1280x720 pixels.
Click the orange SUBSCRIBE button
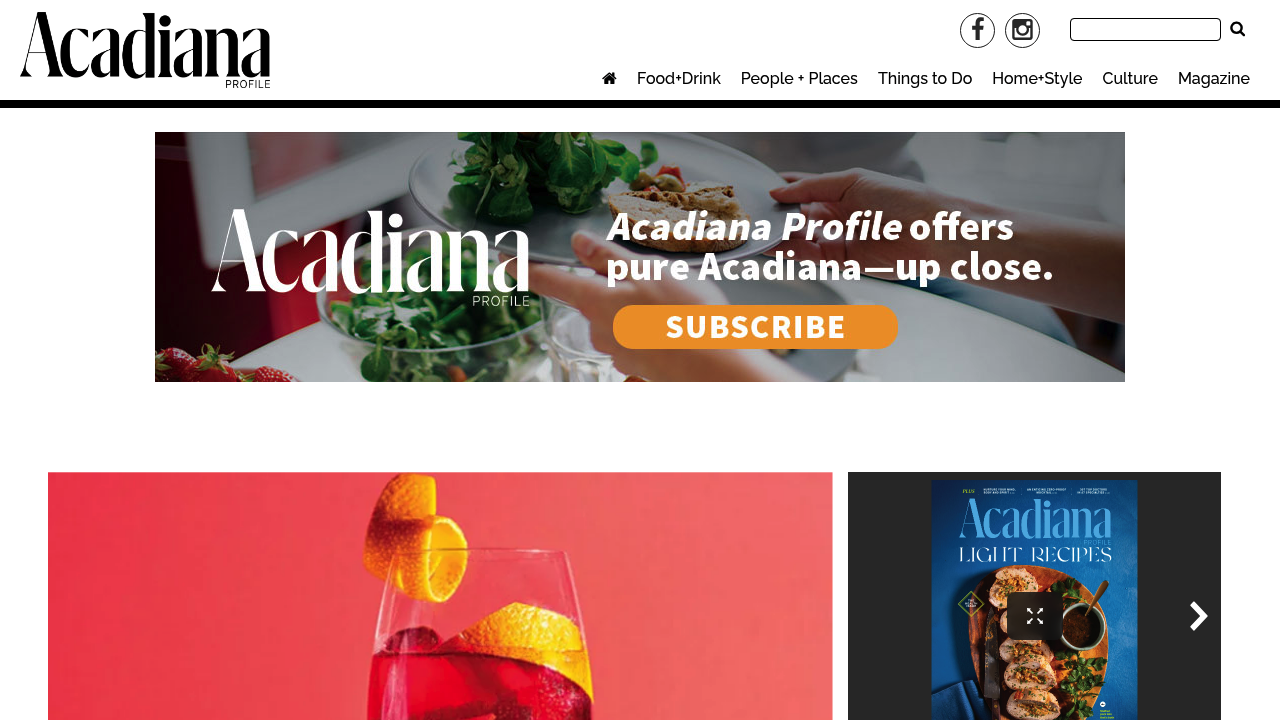755,327
